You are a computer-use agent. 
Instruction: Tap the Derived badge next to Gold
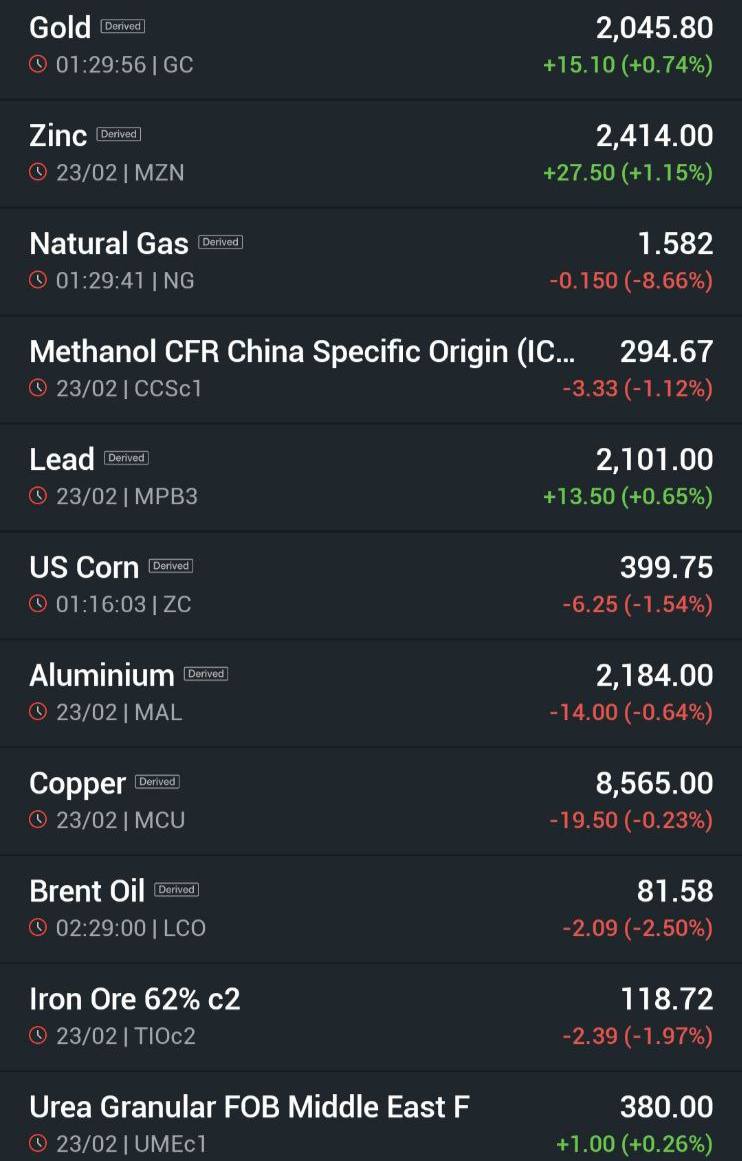point(123,27)
